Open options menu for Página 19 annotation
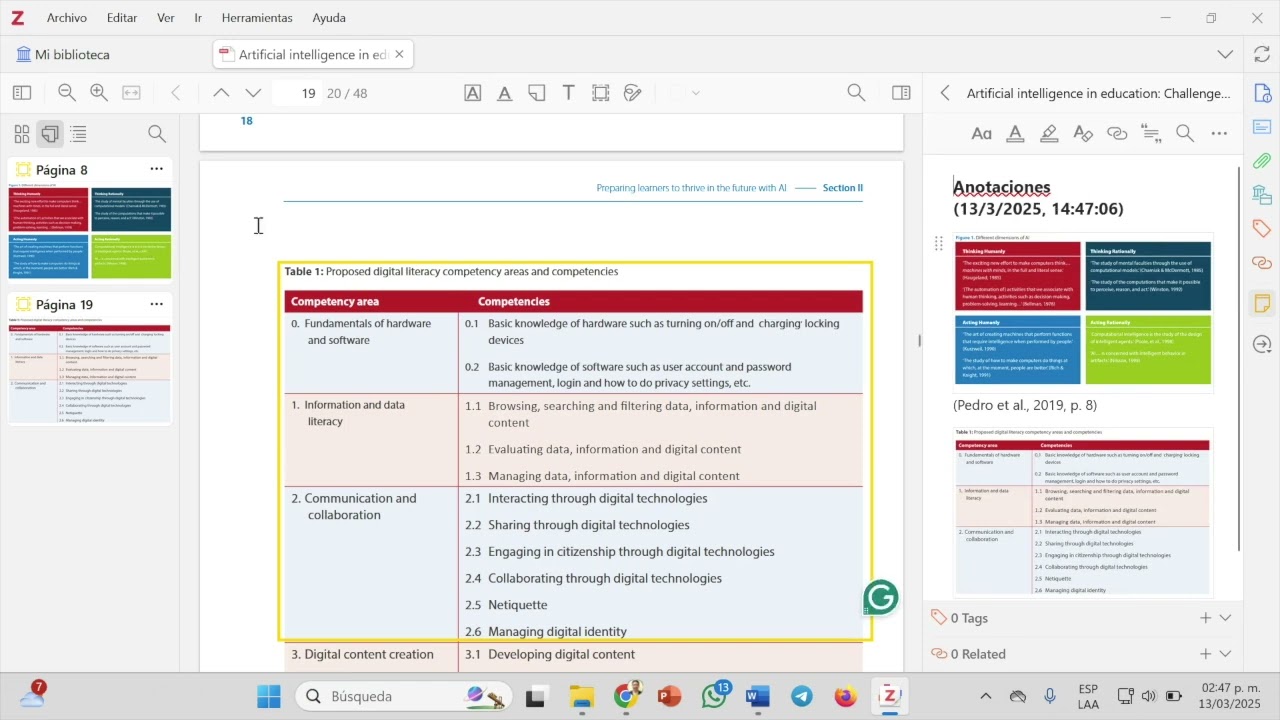Viewport: 1280px width, 720px height. 156,304
